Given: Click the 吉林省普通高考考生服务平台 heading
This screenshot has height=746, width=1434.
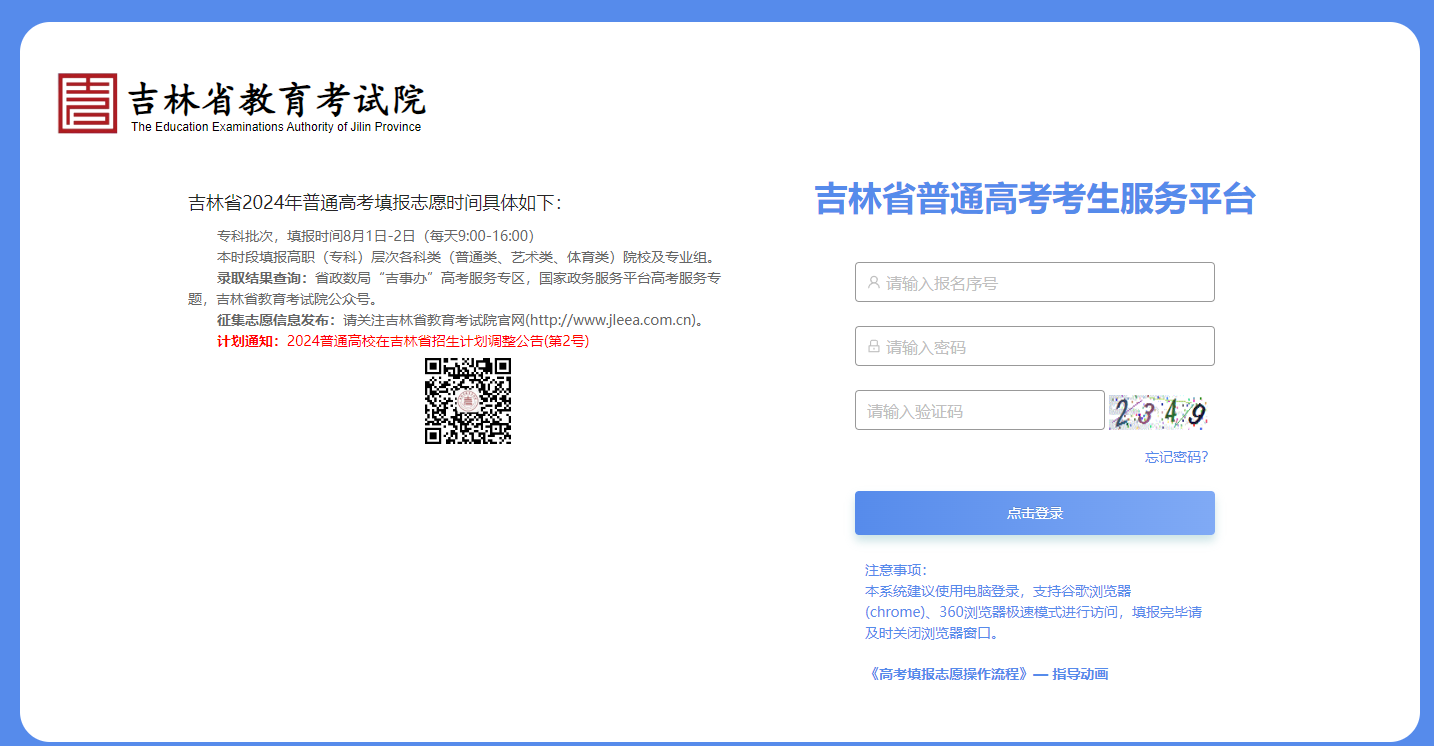Looking at the screenshot, I should 1036,200.
